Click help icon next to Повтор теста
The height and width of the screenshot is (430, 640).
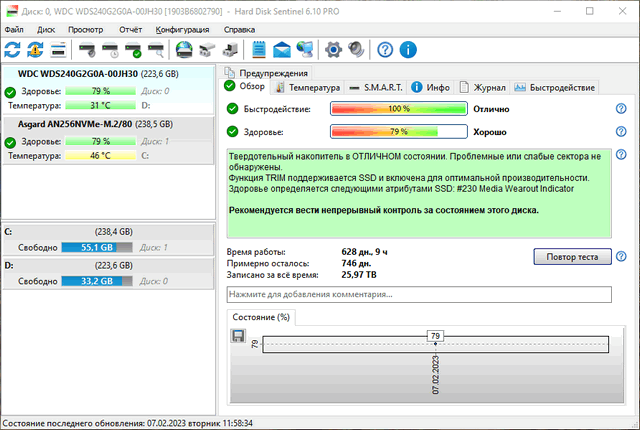coord(620,256)
